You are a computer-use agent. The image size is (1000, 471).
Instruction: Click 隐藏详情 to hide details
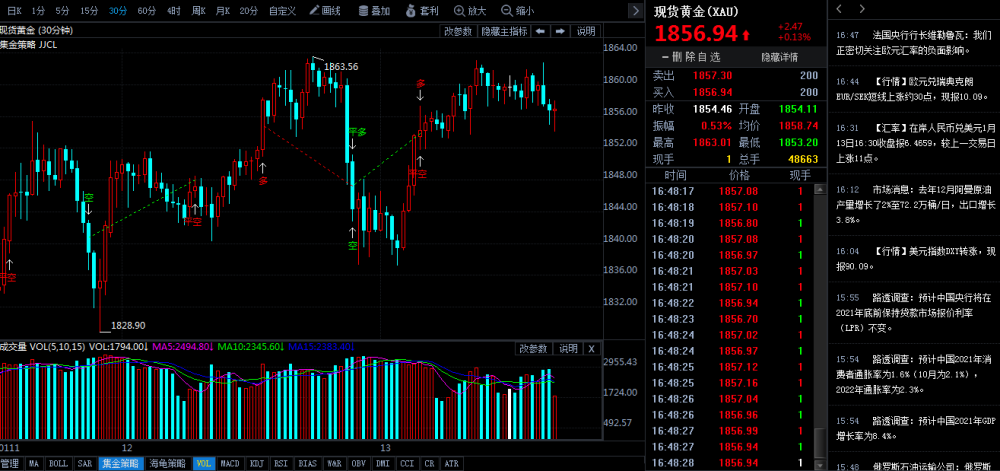coord(779,57)
